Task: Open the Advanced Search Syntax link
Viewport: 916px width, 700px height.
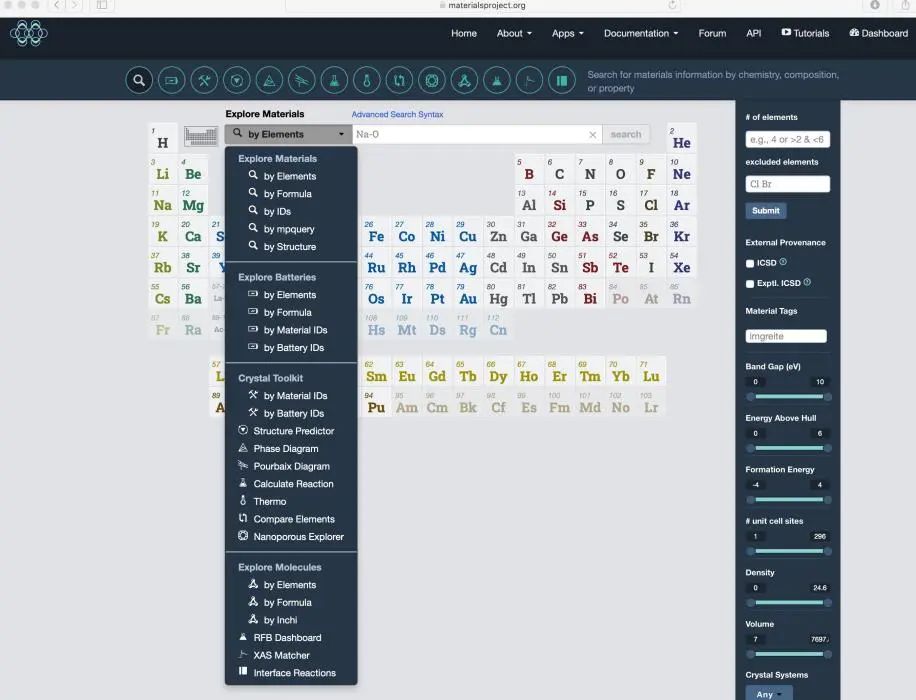Action: coord(397,115)
